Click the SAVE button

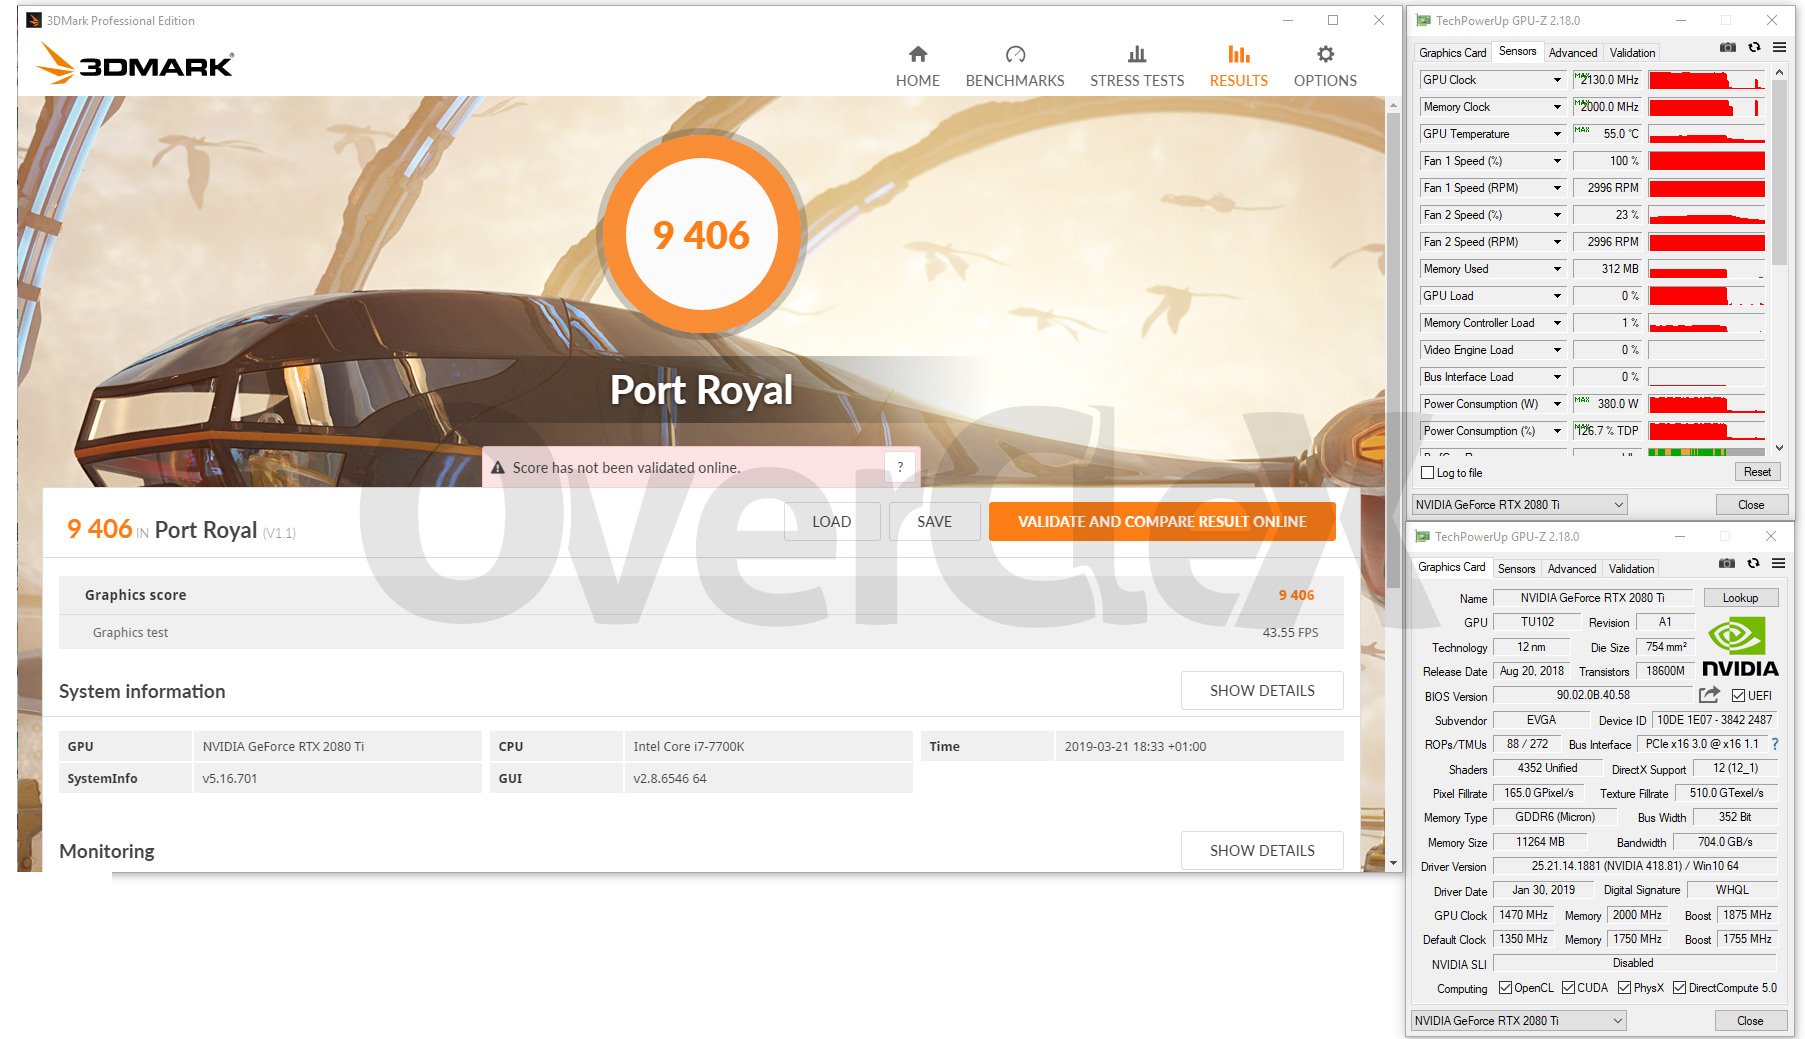(x=934, y=521)
